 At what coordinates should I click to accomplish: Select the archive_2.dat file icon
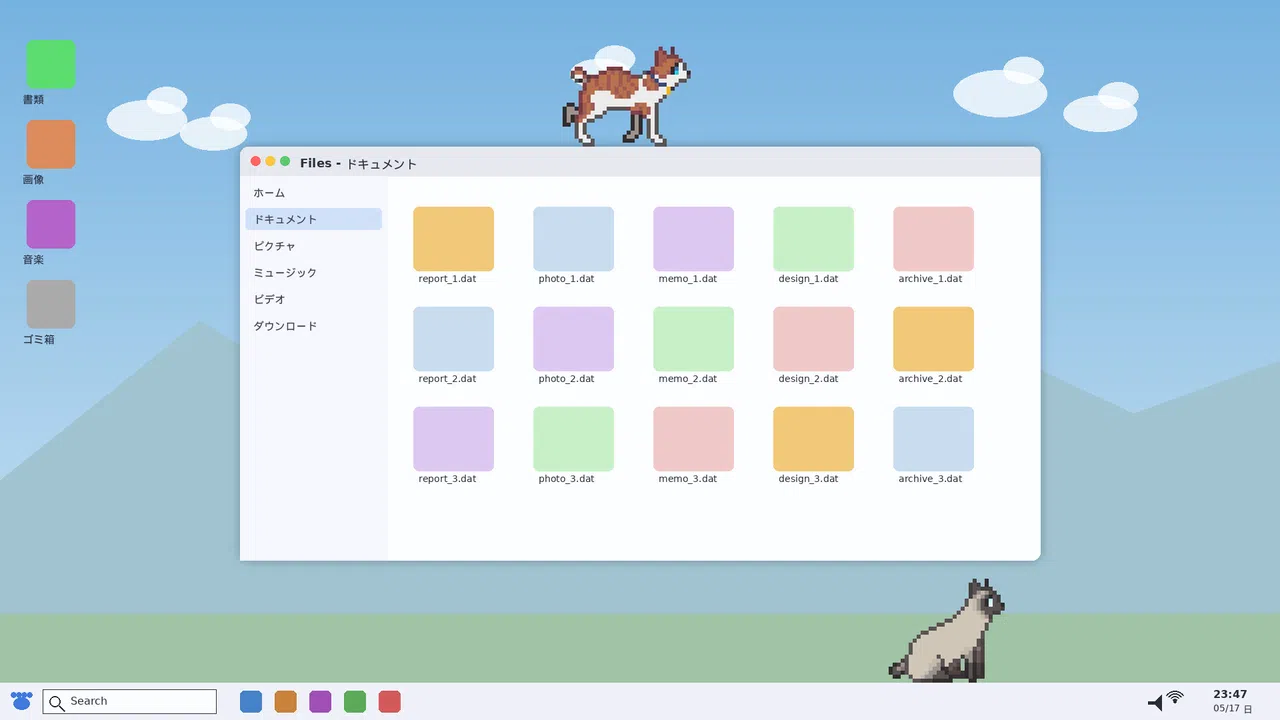933,339
